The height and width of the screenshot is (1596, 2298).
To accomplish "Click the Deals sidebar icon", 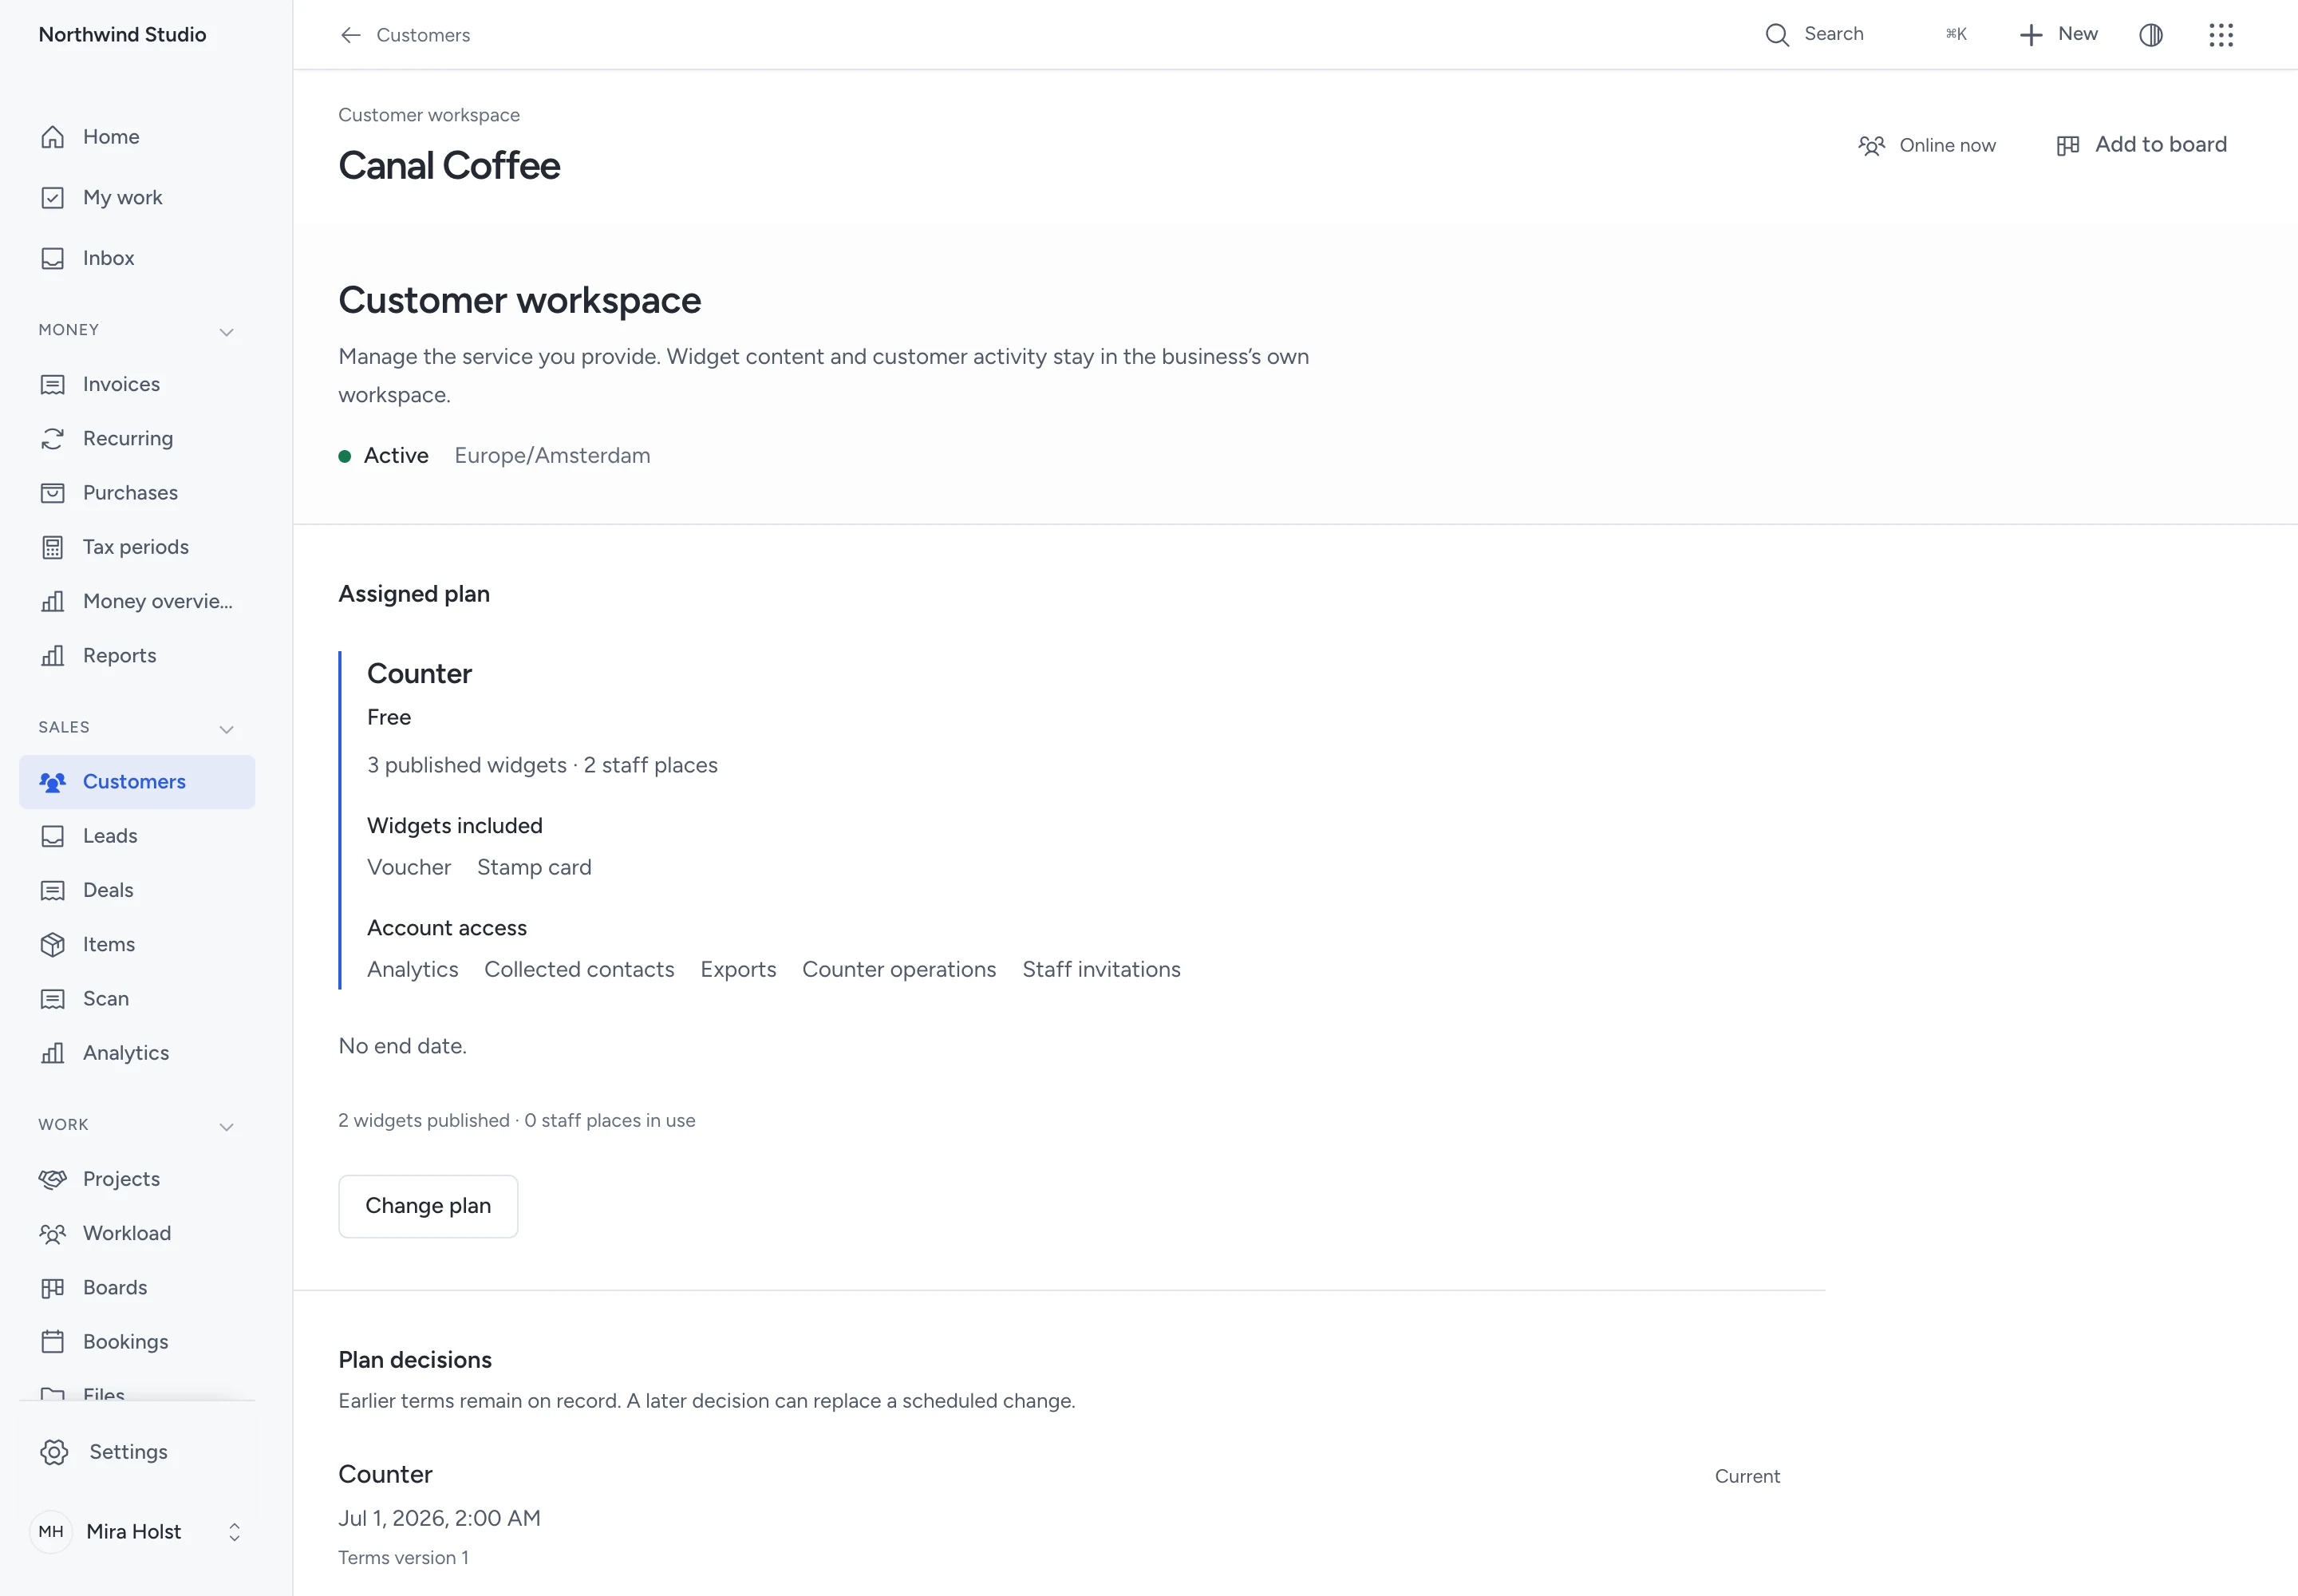I will [x=53, y=891].
